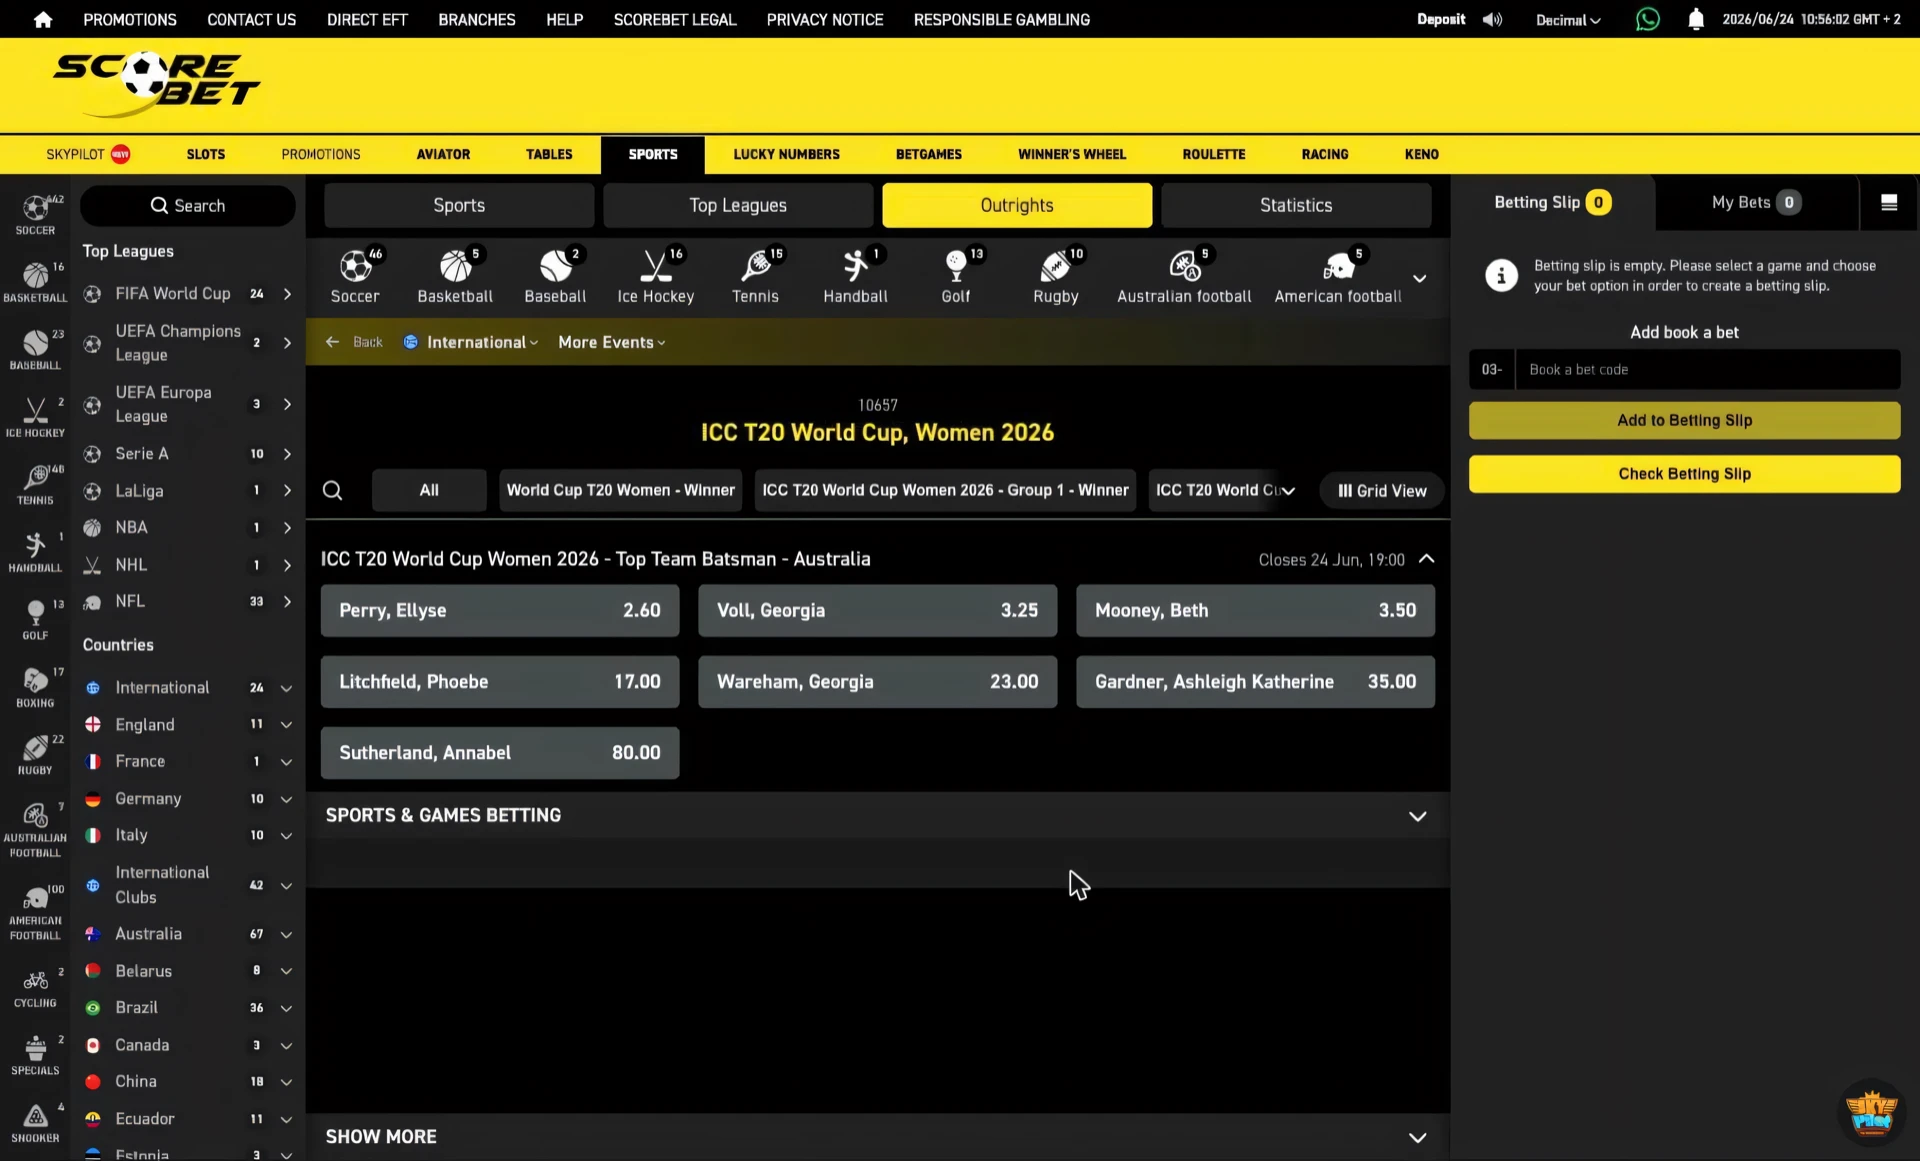Open Aviator from the game menu
The image size is (1920, 1161).
pos(443,154)
